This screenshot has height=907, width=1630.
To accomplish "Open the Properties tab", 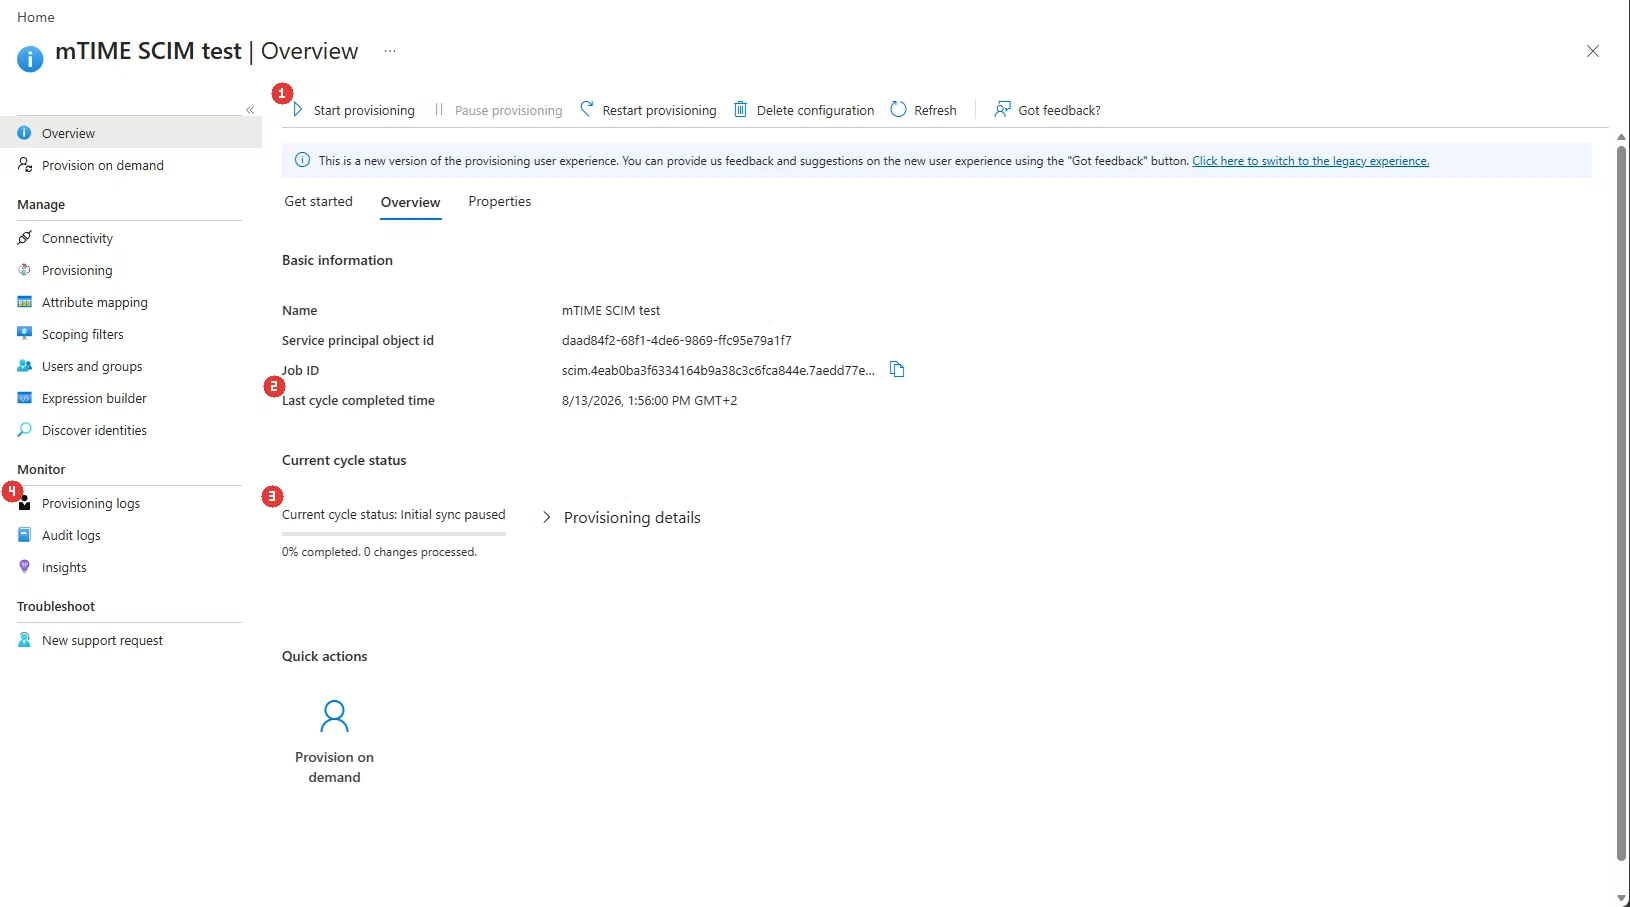I will tap(500, 201).
